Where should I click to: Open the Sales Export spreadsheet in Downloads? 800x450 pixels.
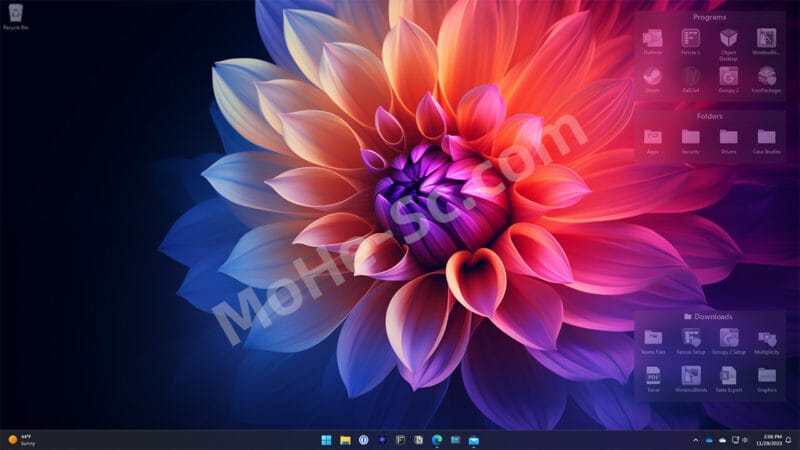point(729,380)
